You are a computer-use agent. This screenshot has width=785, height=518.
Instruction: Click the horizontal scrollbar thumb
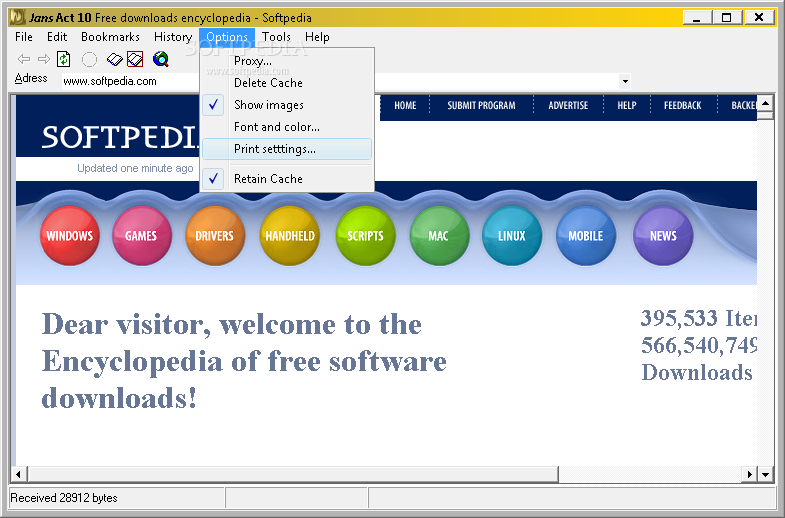293,474
